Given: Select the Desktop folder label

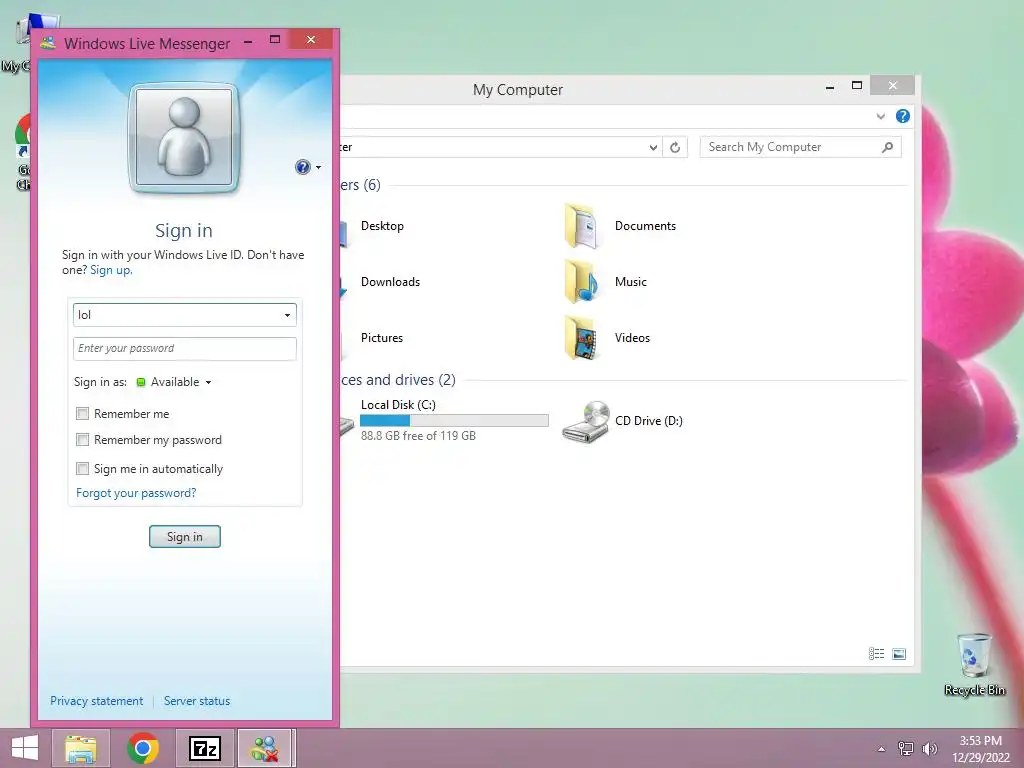Looking at the screenshot, I should click(382, 226).
